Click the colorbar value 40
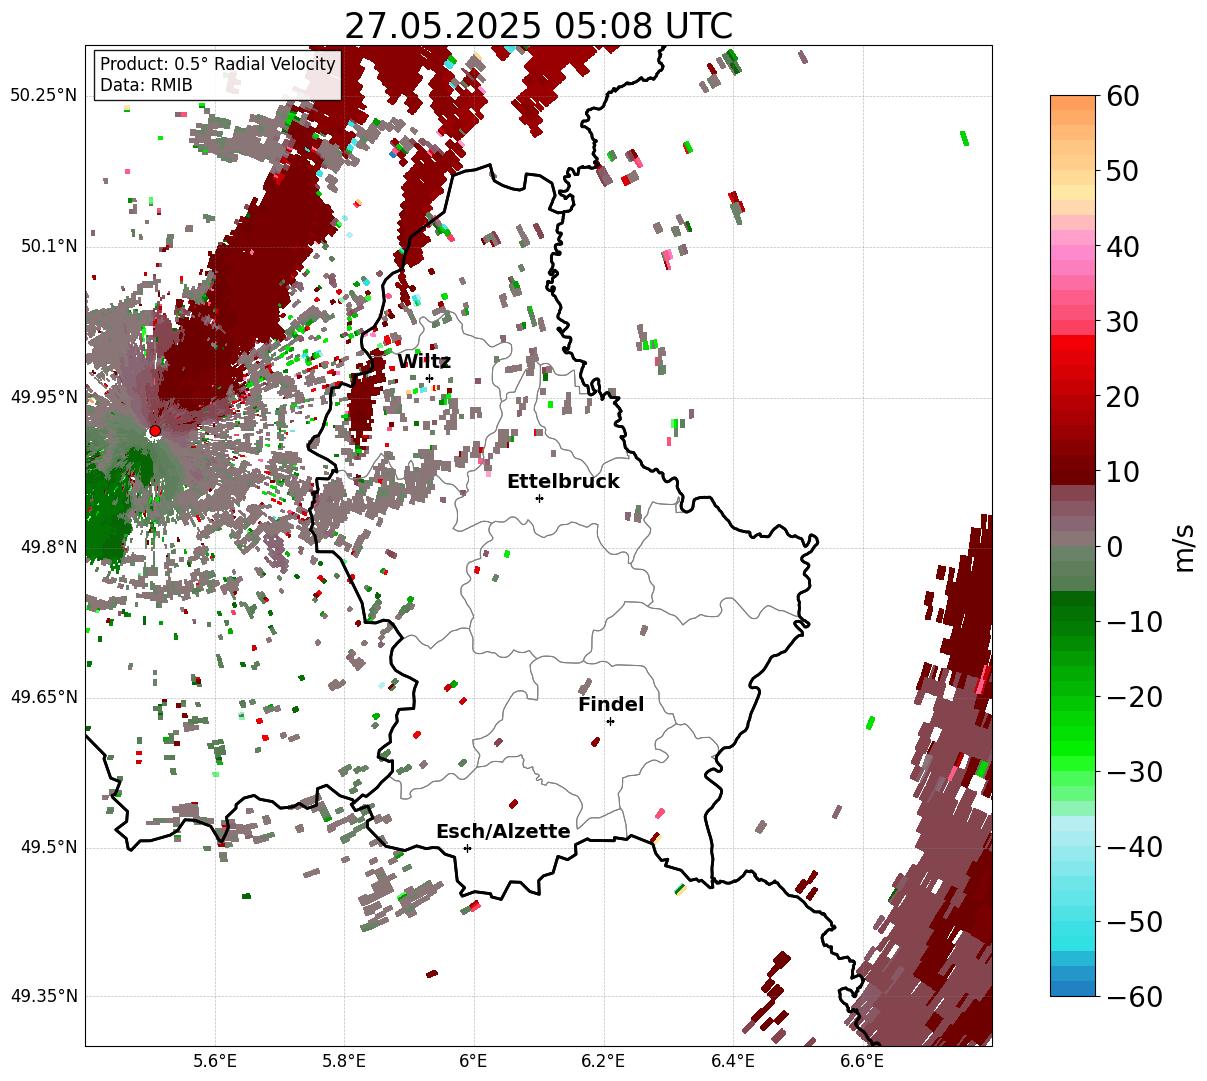The width and height of the screenshot is (1207, 1081). (x=1122, y=246)
